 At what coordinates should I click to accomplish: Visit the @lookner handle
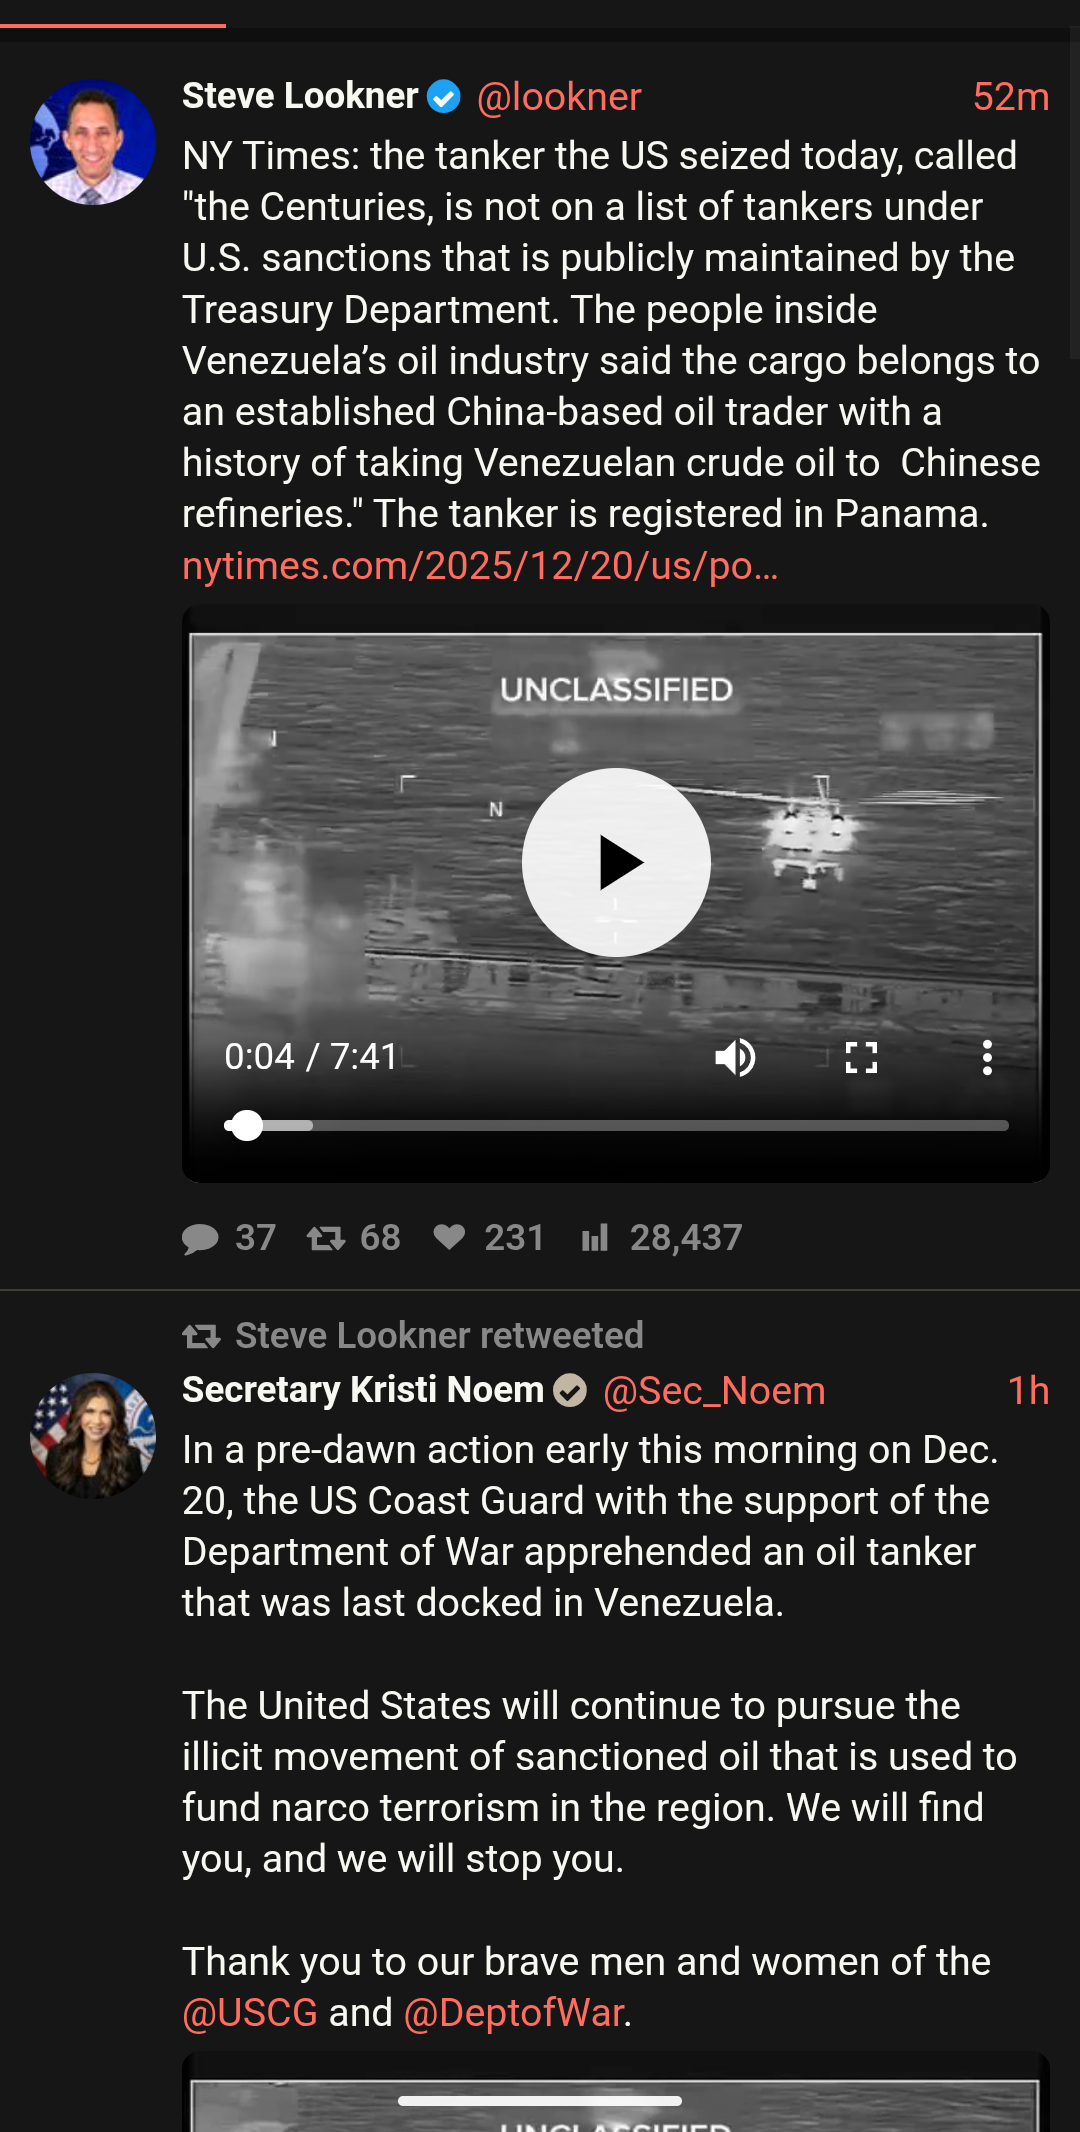pos(559,97)
